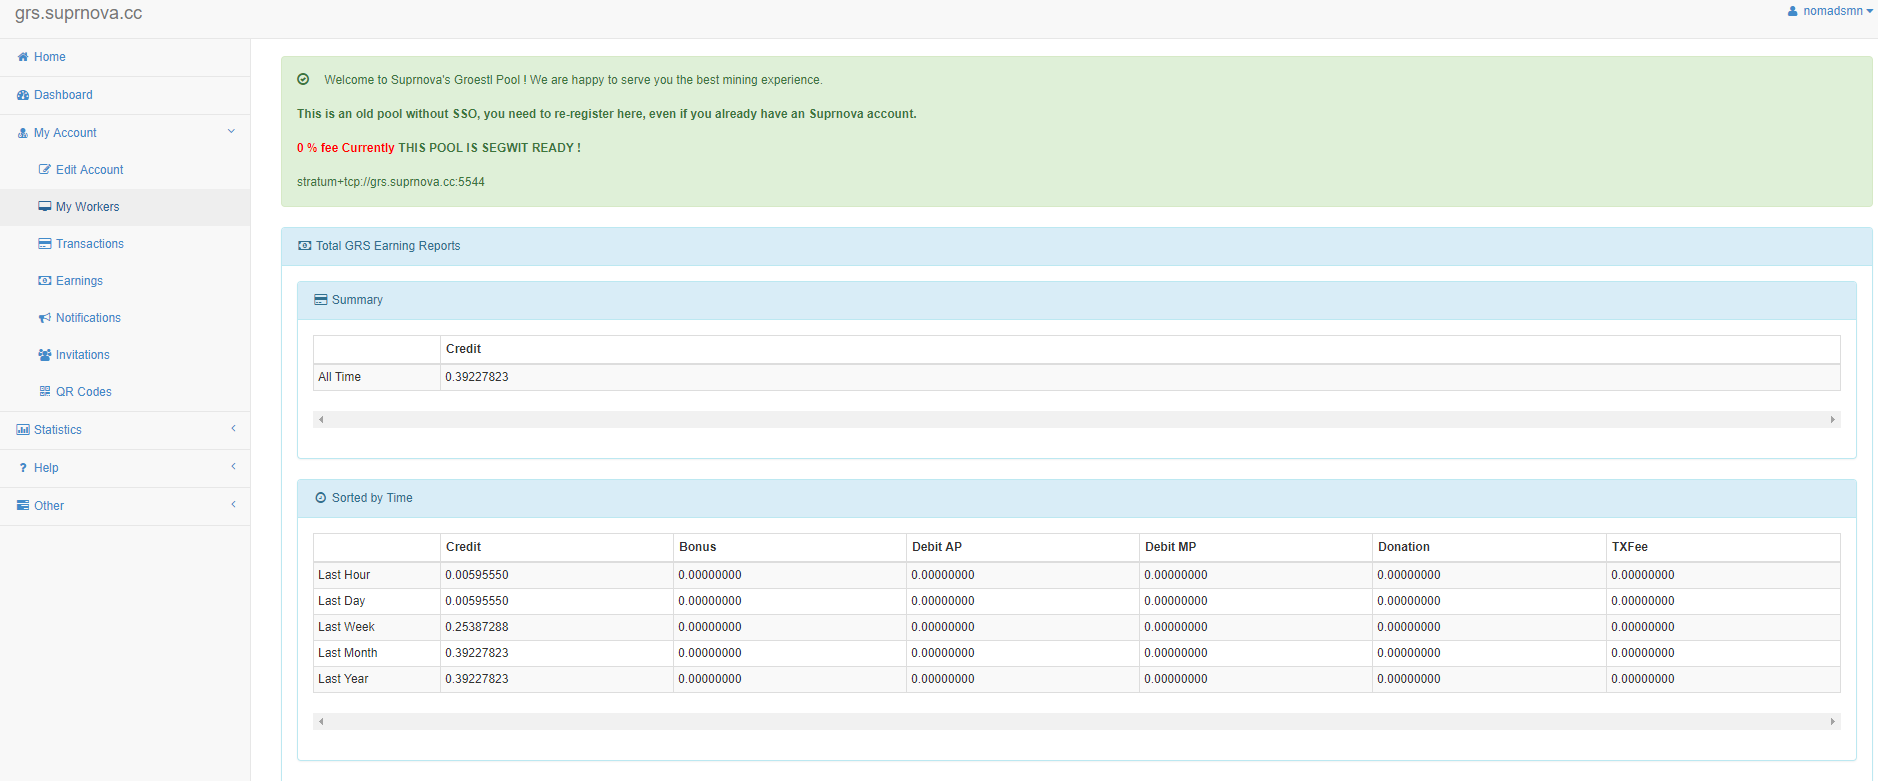Click the Statistics menu label
The width and height of the screenshot is (1878, 781).
click(57, 430)
